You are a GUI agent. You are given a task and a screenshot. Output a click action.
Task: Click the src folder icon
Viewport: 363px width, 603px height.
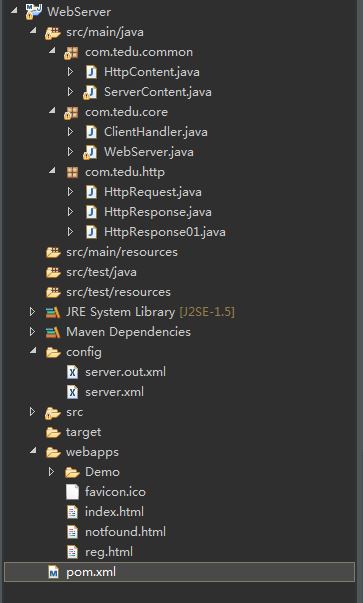53,413
